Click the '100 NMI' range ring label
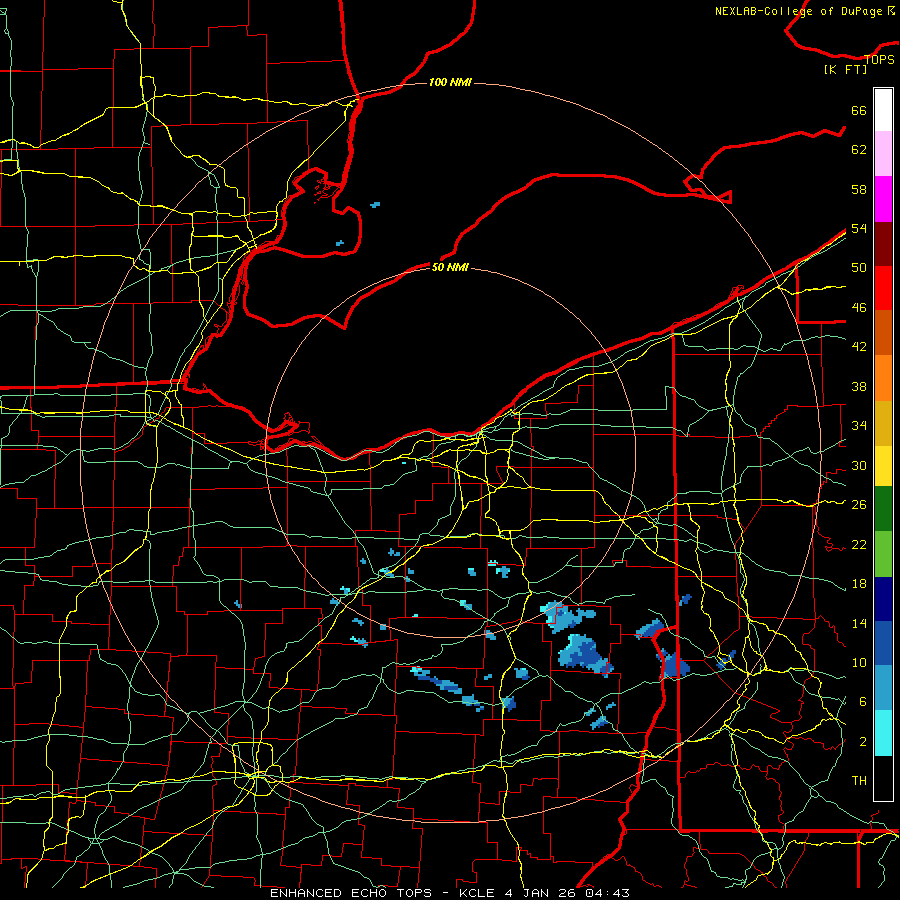The height and width of the screenshot is (900, 900). [450, 83]
